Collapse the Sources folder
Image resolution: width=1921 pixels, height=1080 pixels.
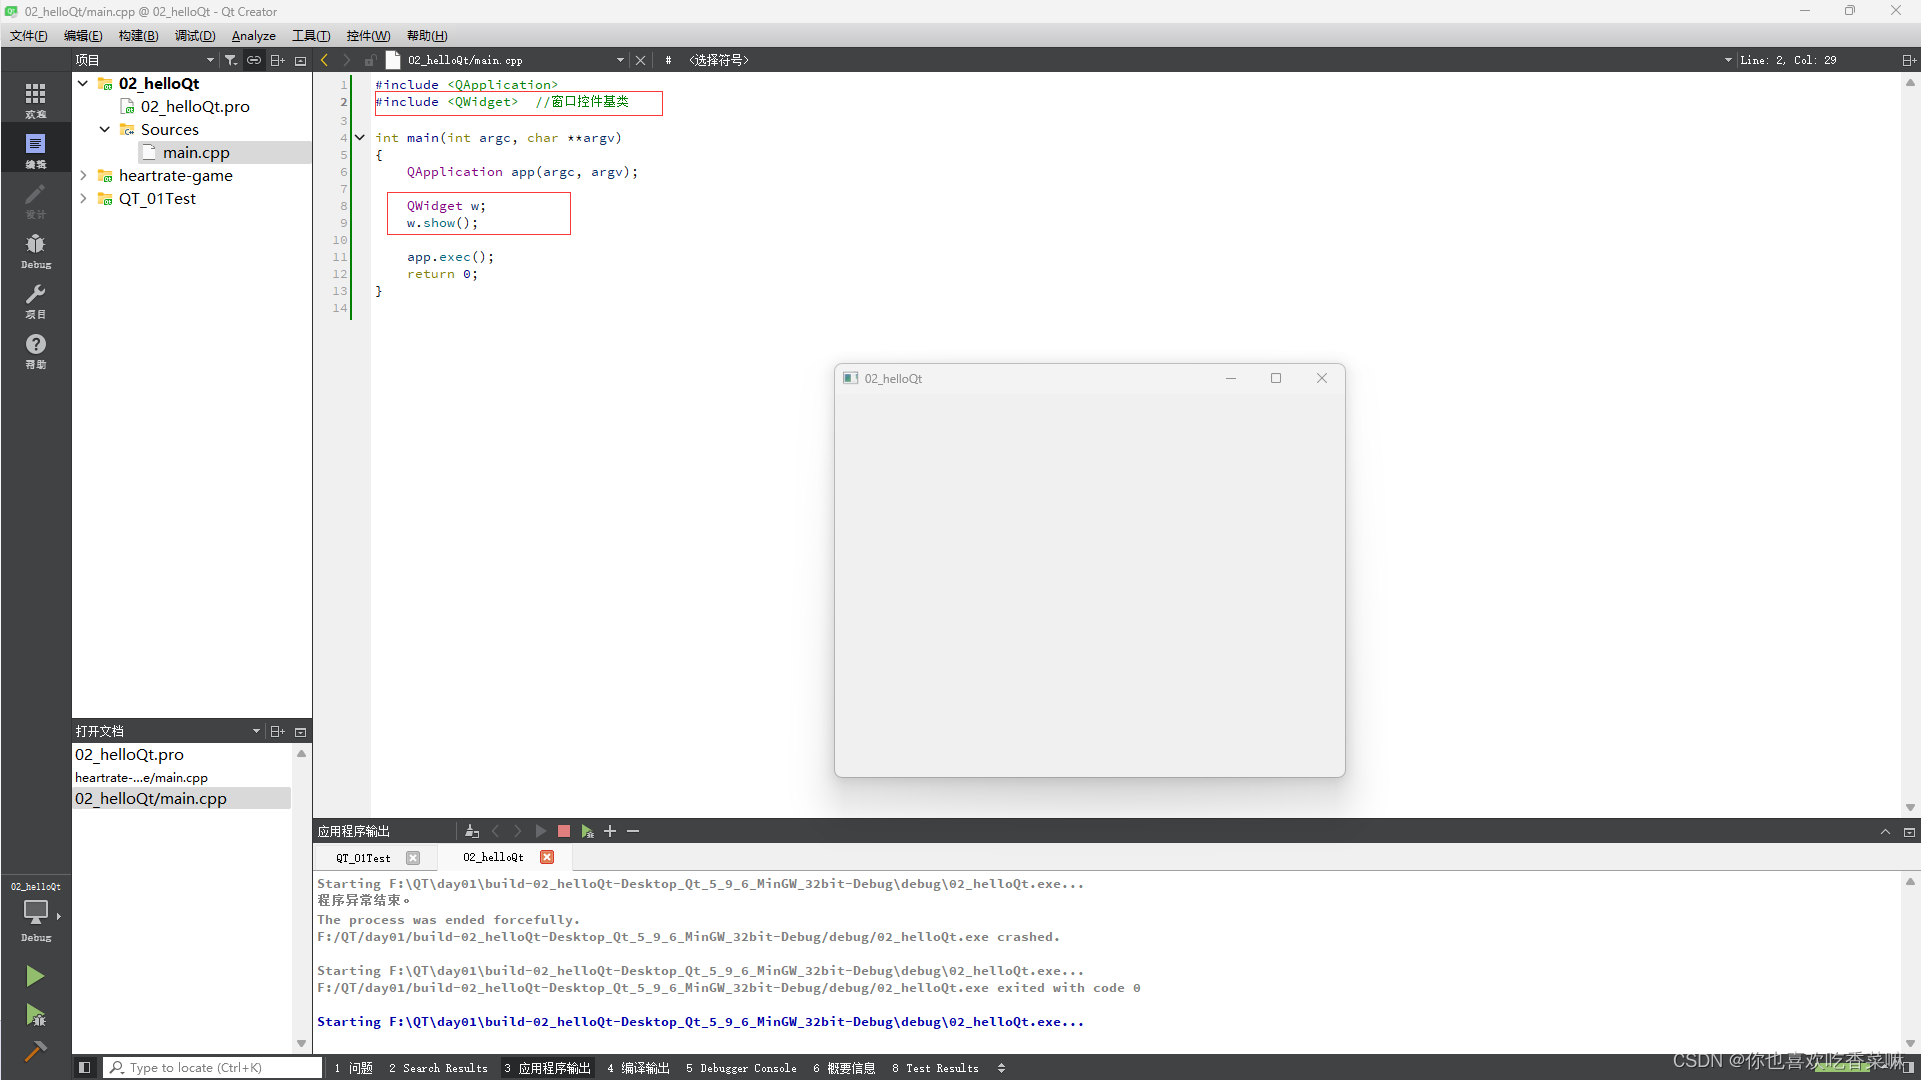(x=105, y=129)
